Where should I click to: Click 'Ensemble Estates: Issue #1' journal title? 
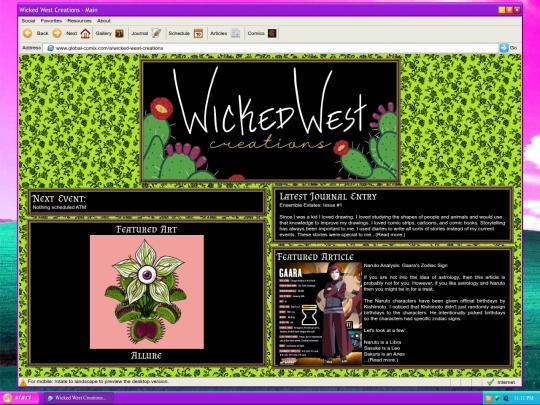[x=311, y=205]
